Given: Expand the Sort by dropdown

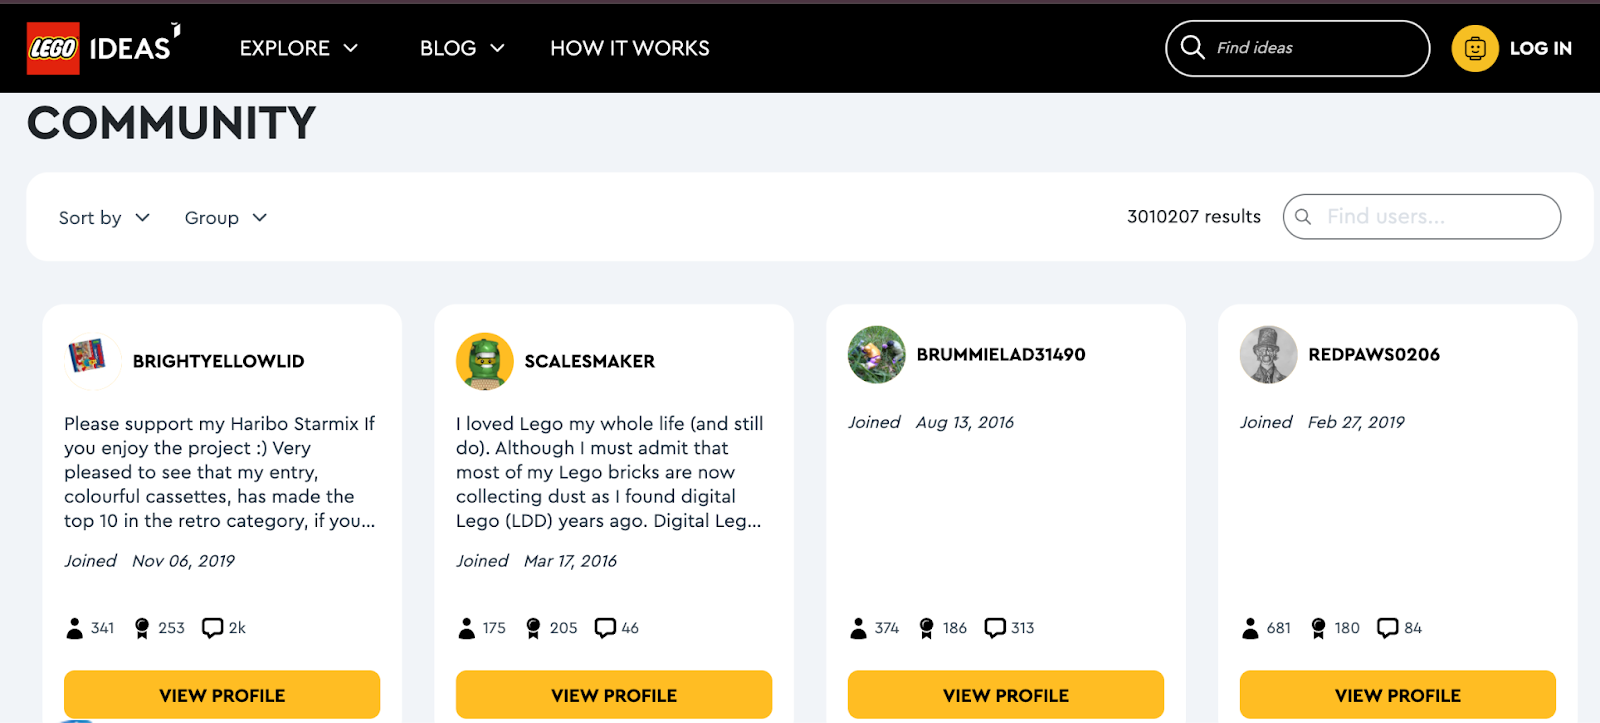Looking at the screenshot, I should [x=104, y=218].
